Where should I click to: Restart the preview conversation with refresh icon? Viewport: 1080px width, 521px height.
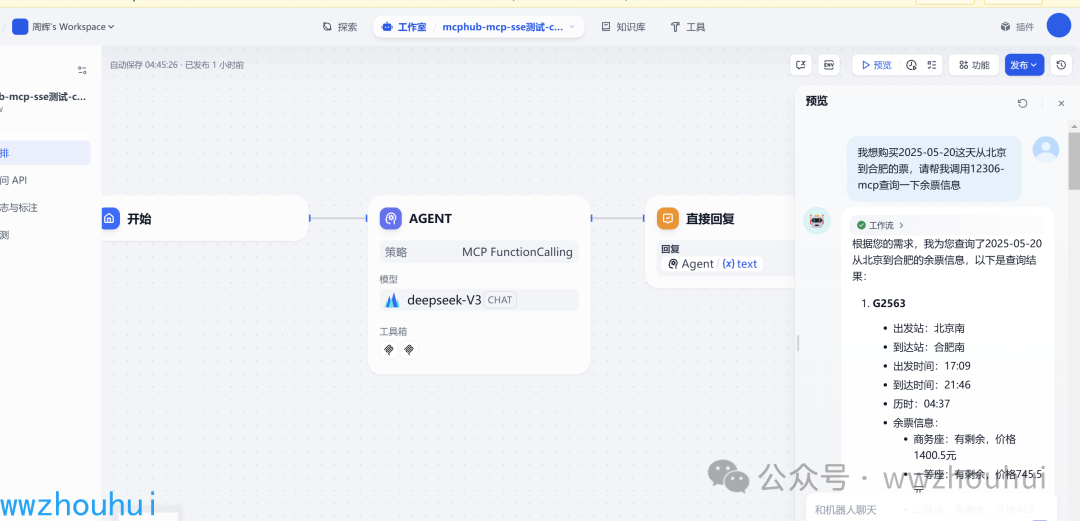pyautogui.click(x=1023, y=103)
